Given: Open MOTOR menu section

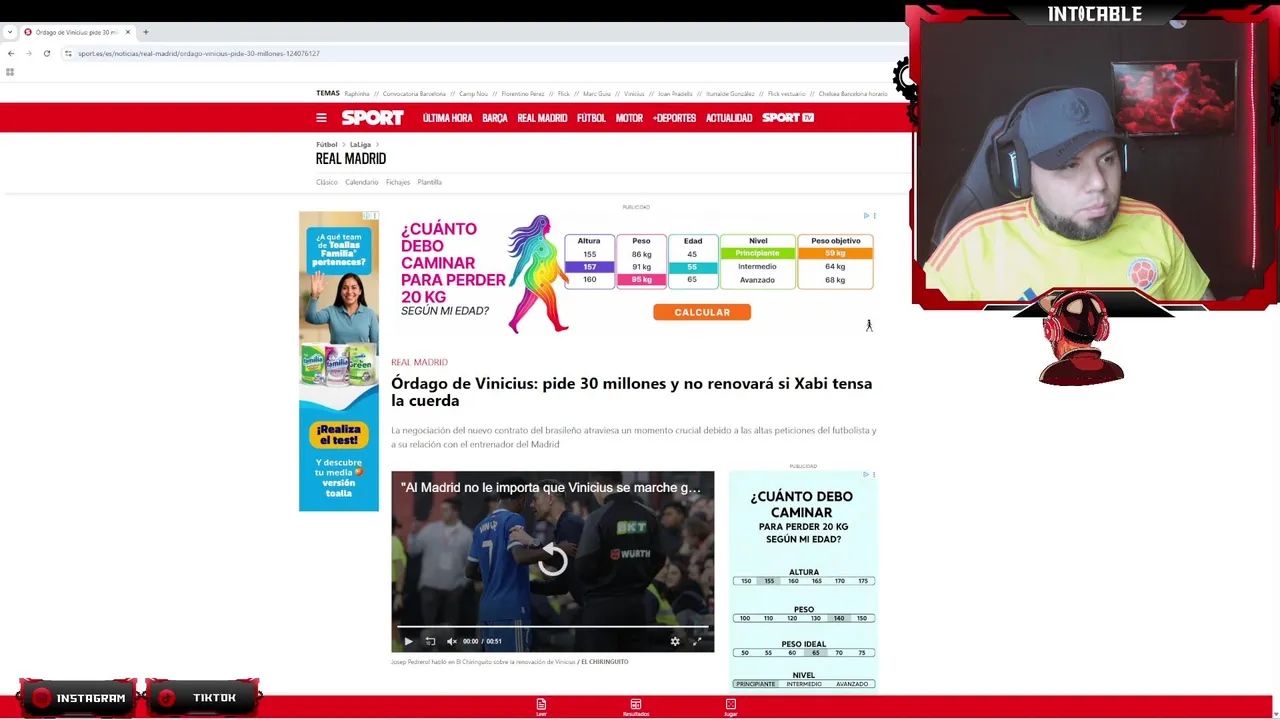Looking at the screenshot, I should coord(629,118).
